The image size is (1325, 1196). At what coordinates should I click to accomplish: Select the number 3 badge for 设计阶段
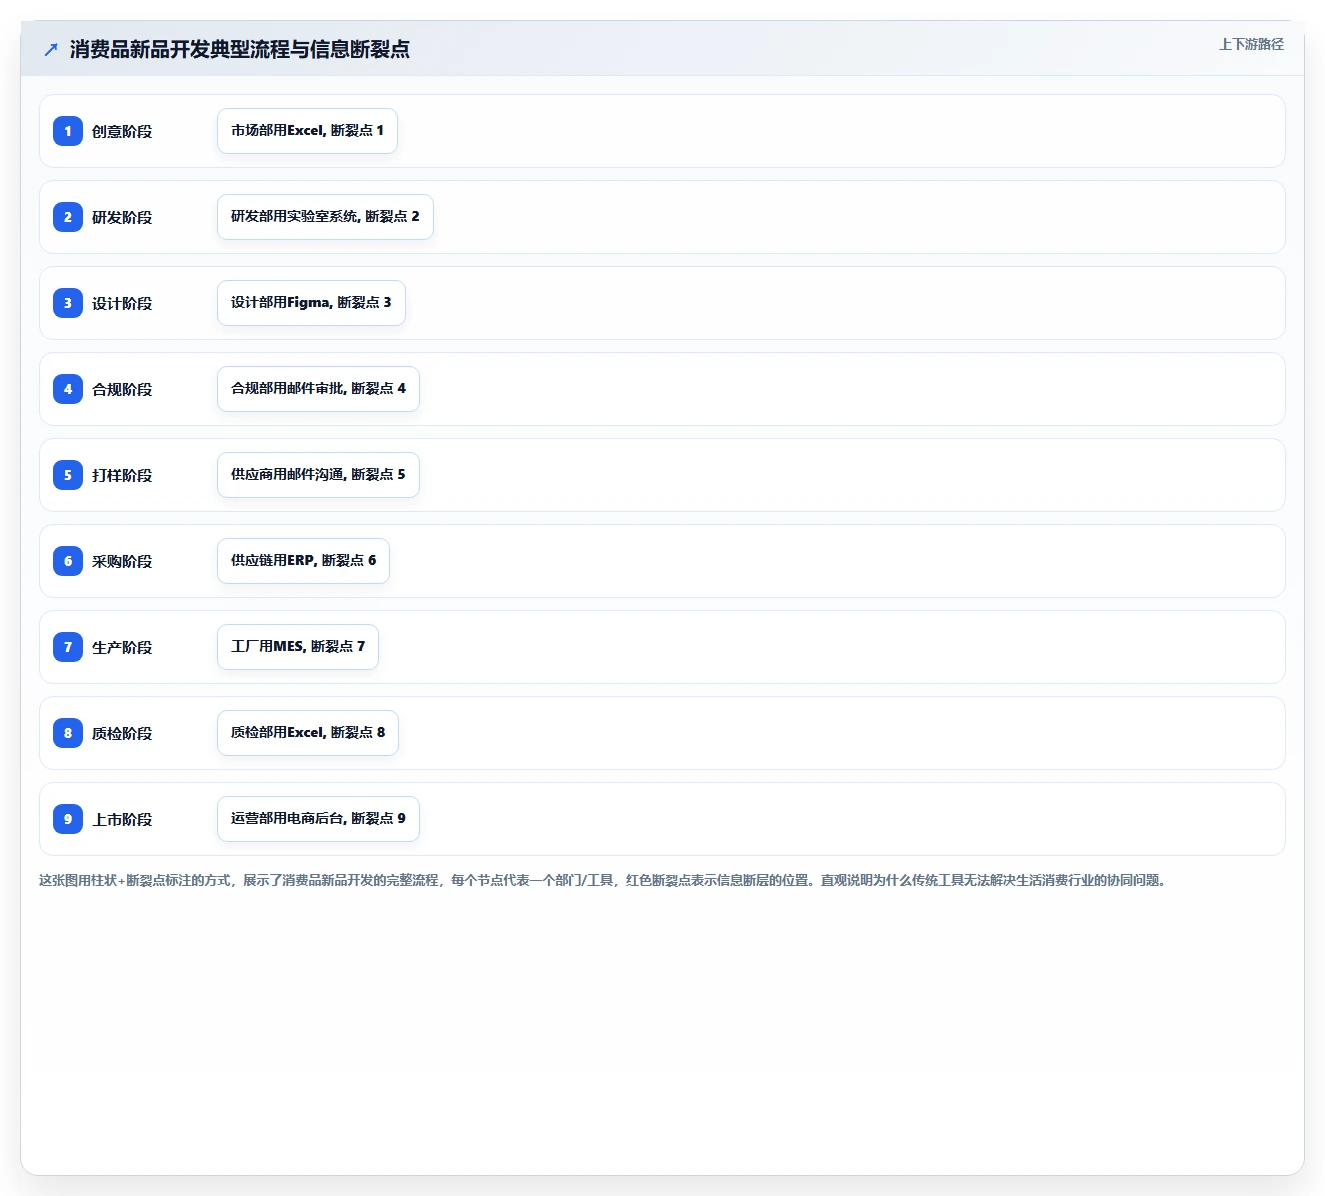(68, 303)
